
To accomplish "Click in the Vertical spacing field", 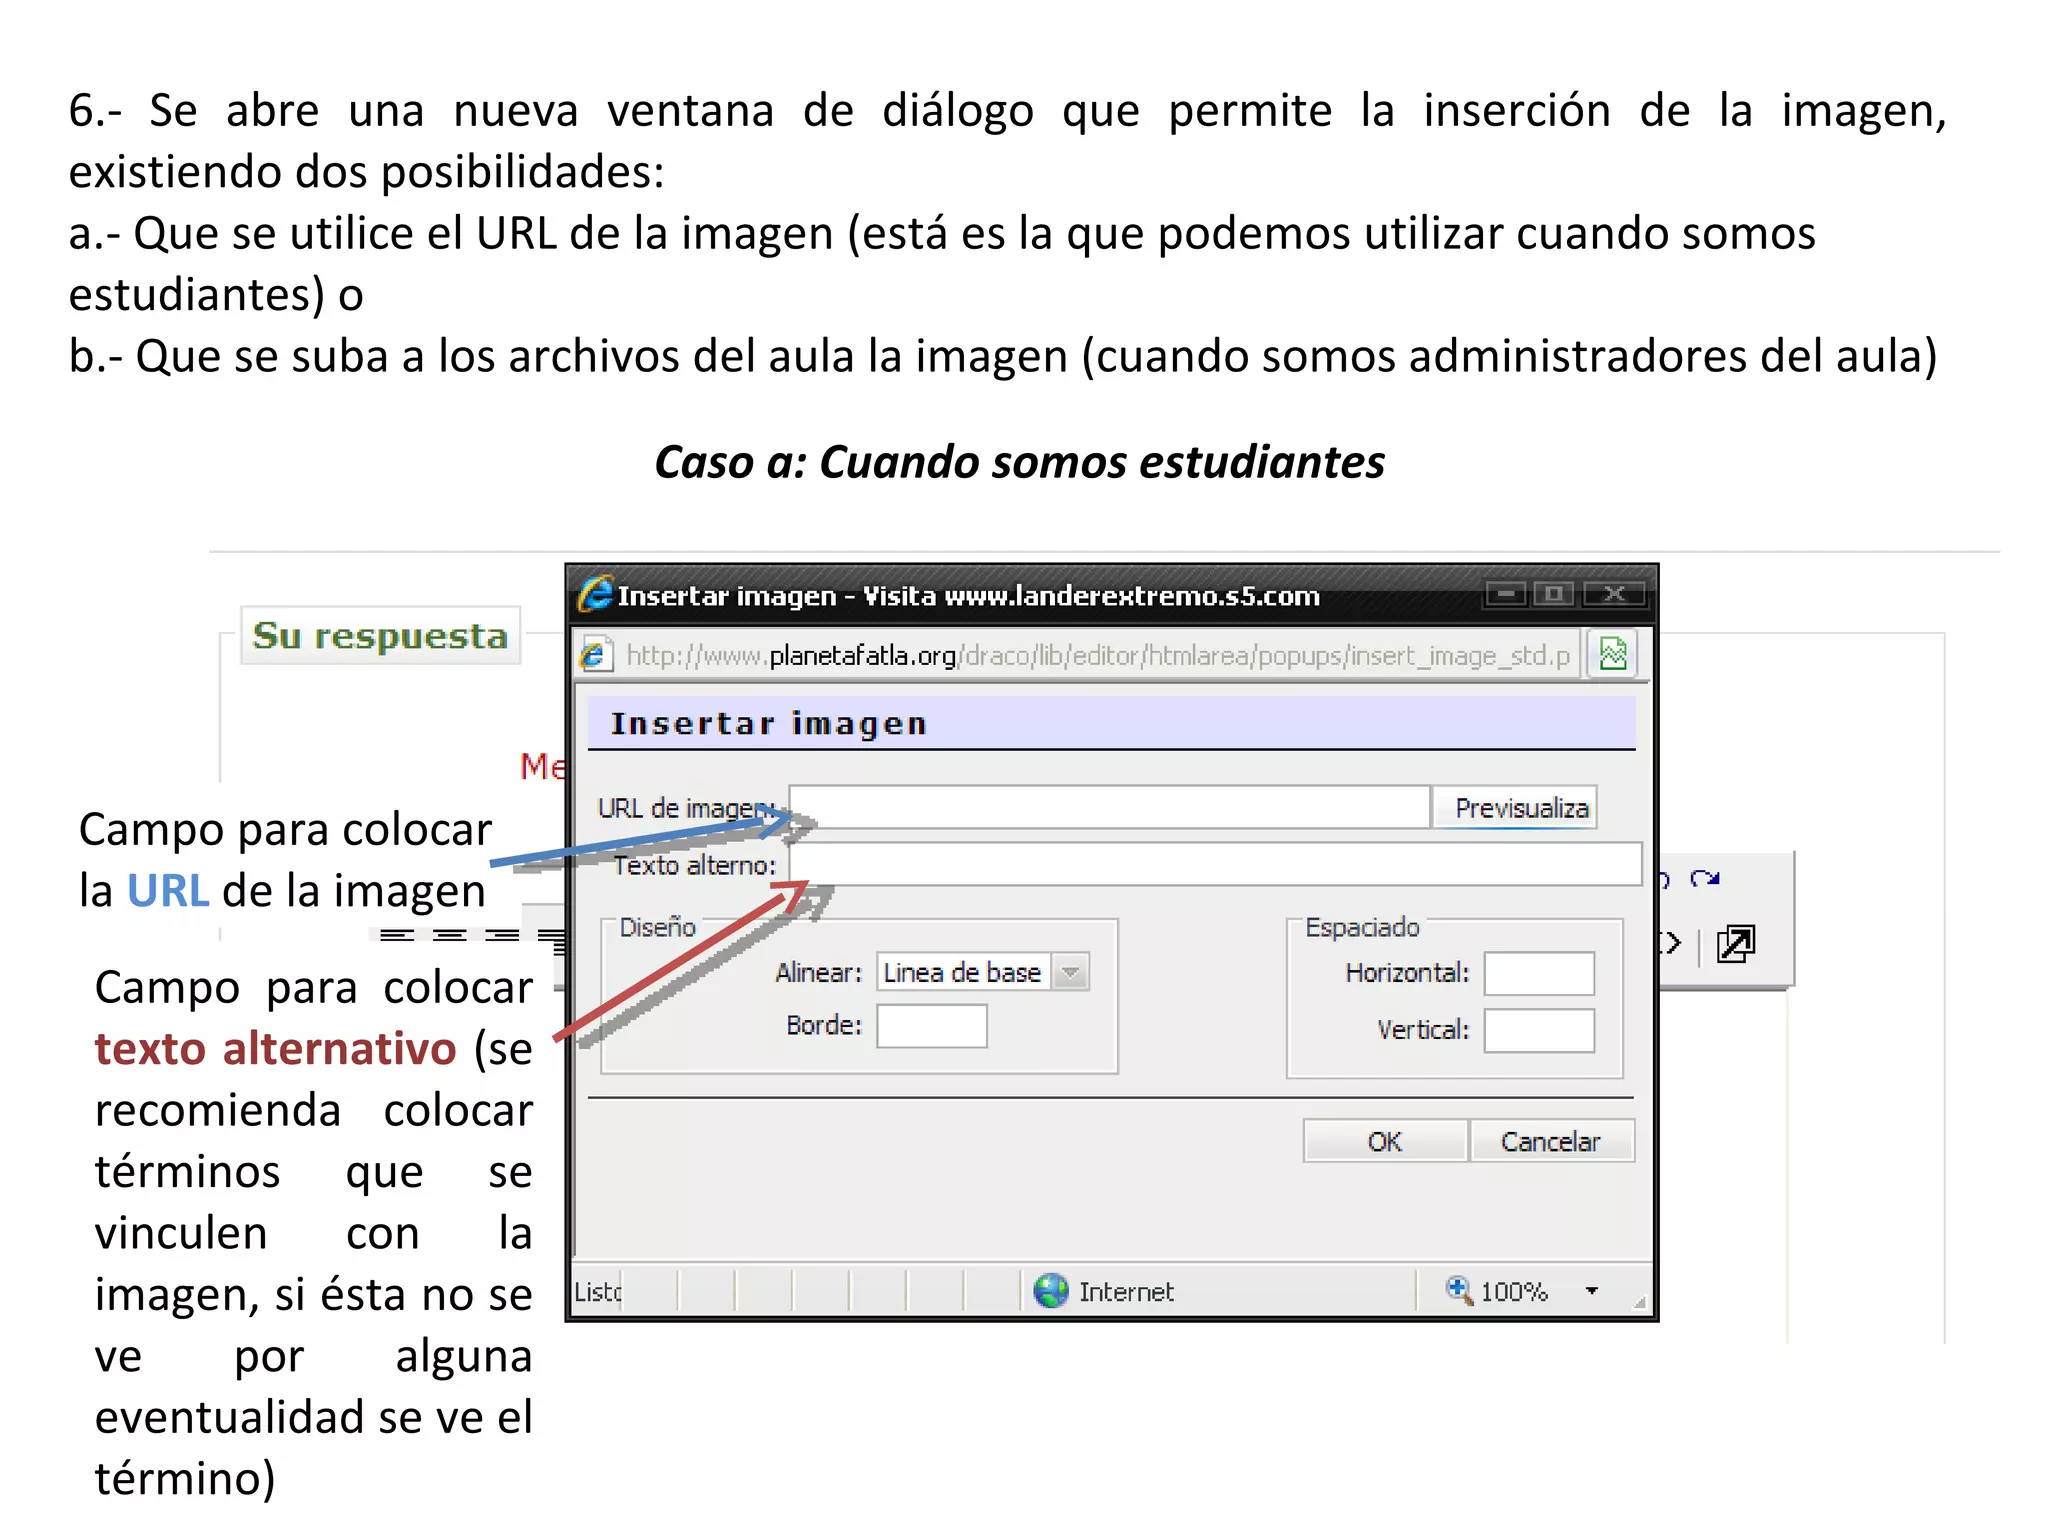I will [x=1539, y=1031].
